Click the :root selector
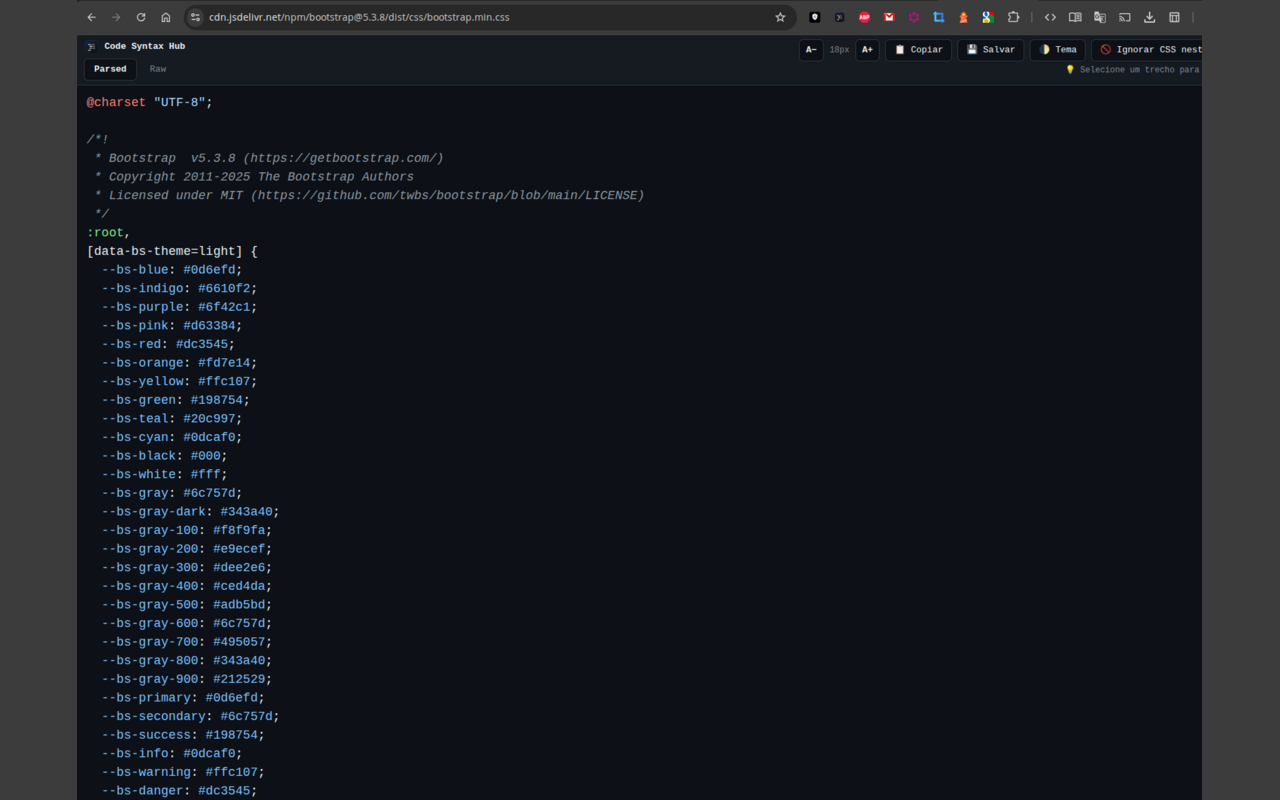The image size is (1280, 800). tap(105, 233)
